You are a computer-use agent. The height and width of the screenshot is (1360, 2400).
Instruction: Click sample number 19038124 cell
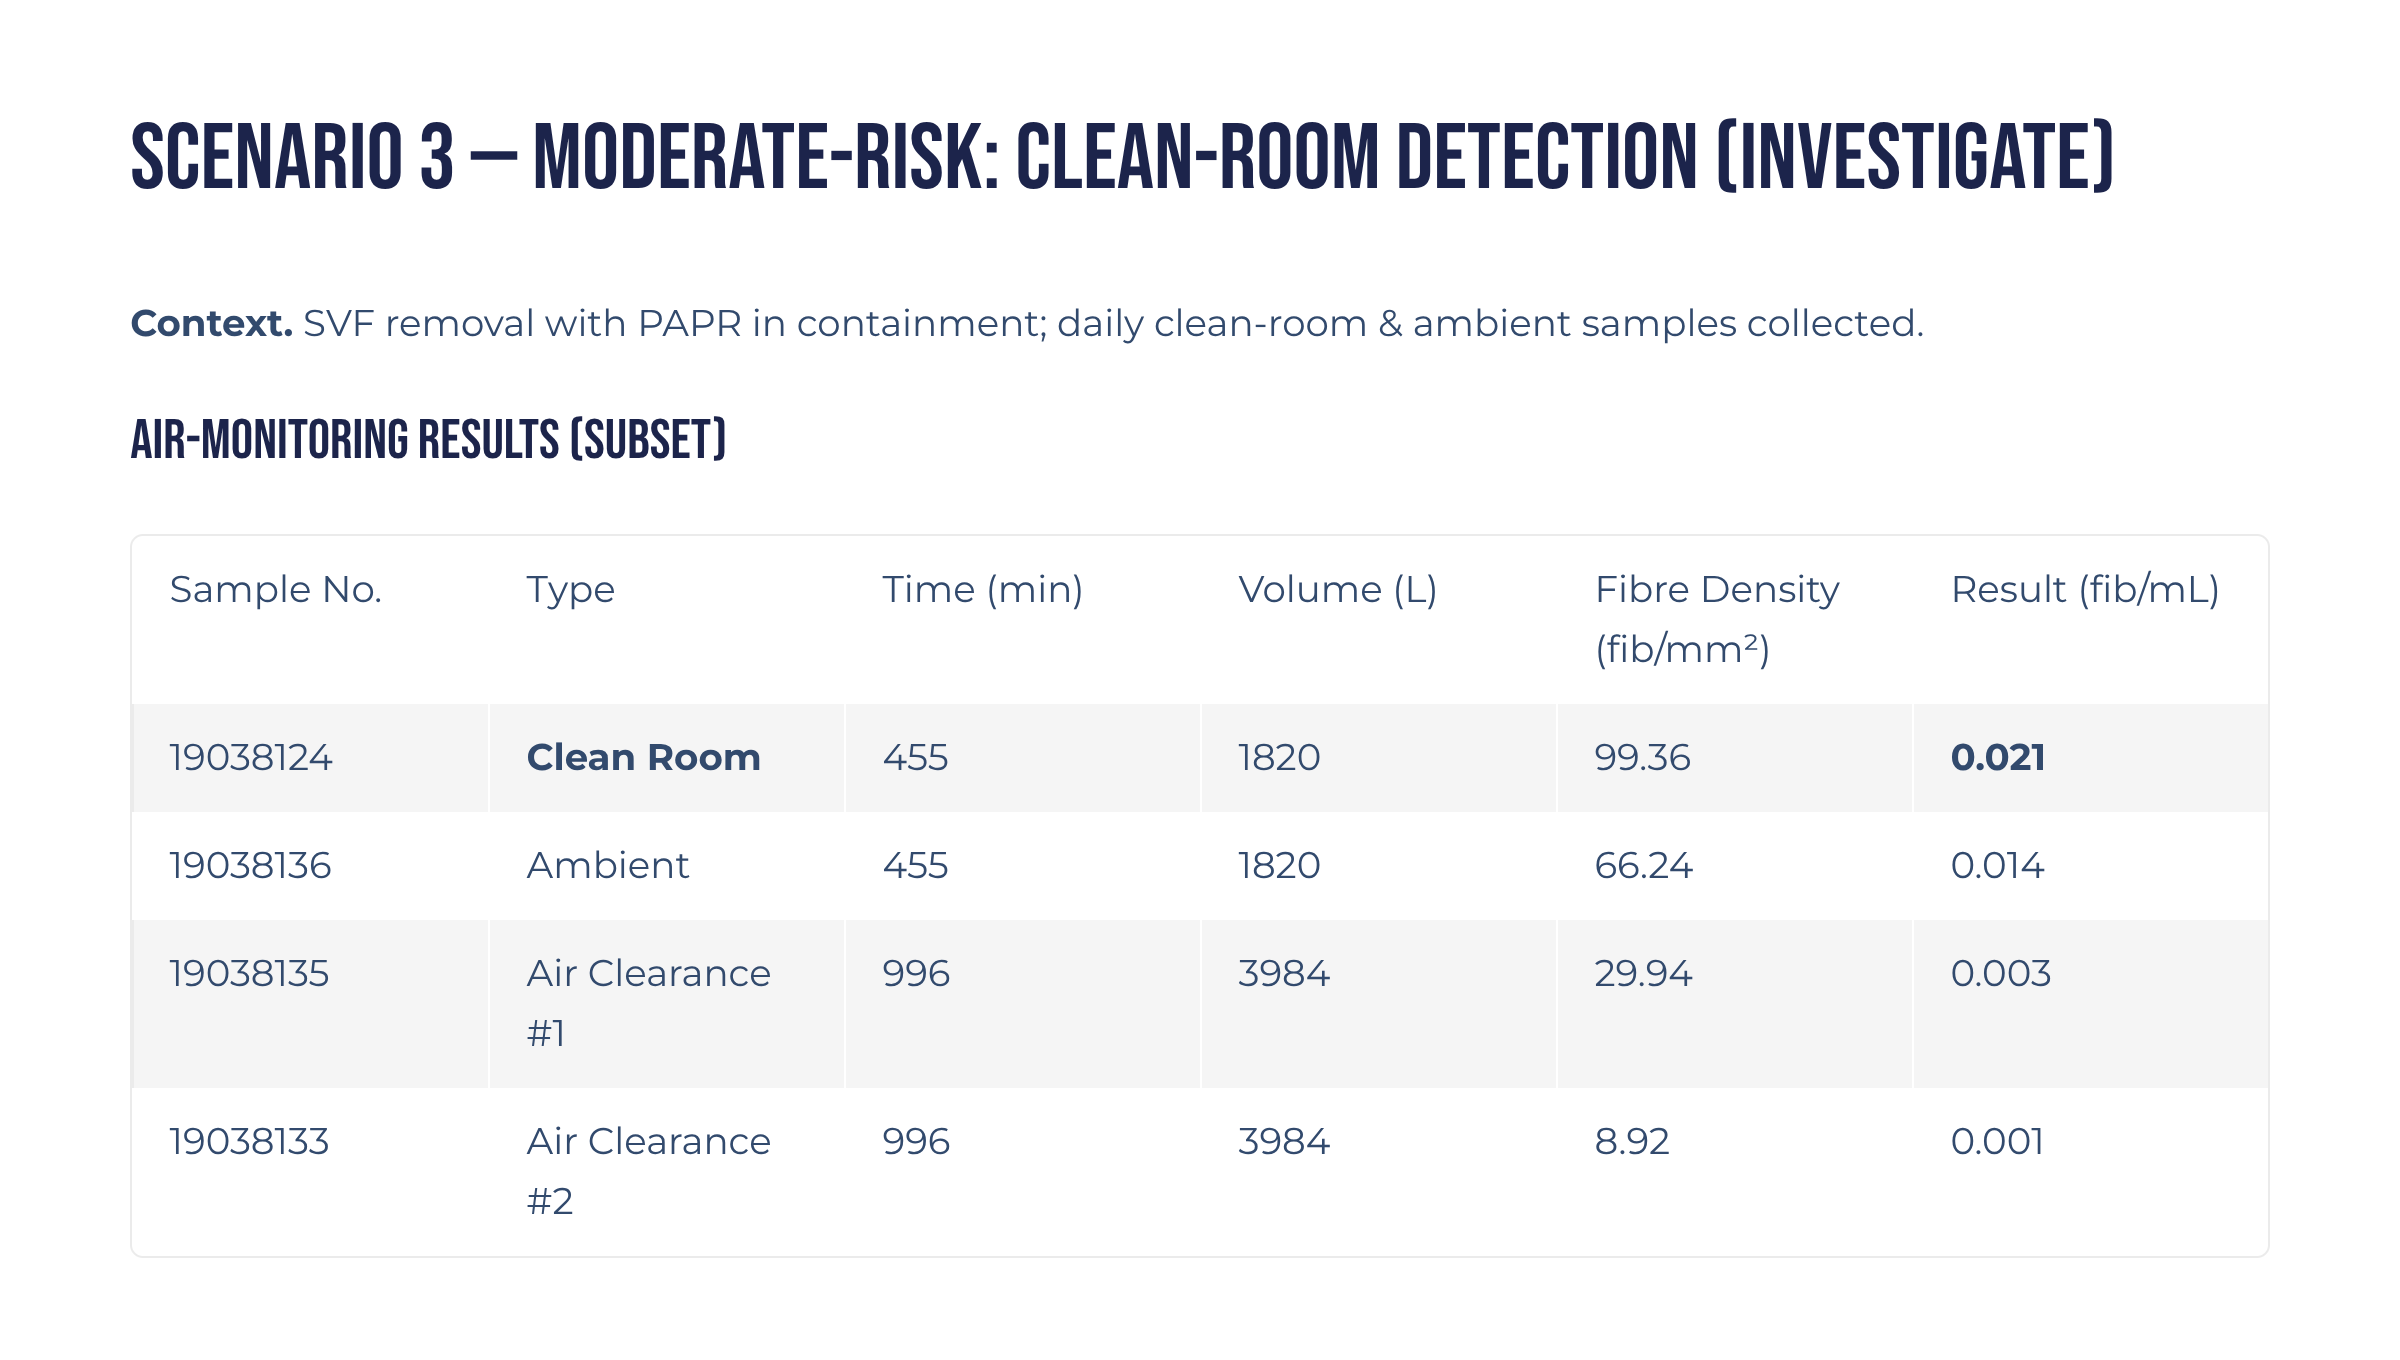[x=250, y=758]
